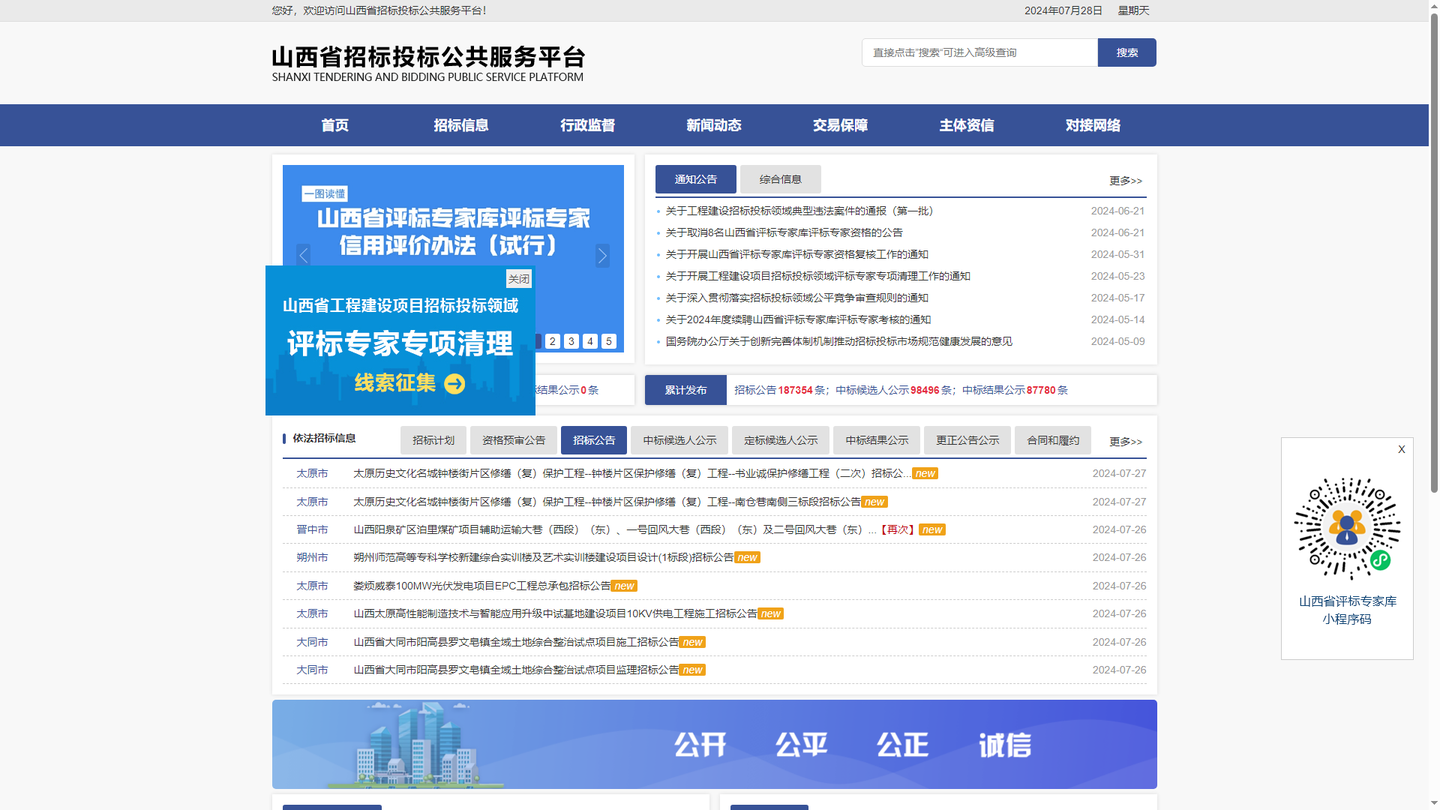Switch to the 通知公告 tab
This screenshot has height=810, width=1440.
696,179
